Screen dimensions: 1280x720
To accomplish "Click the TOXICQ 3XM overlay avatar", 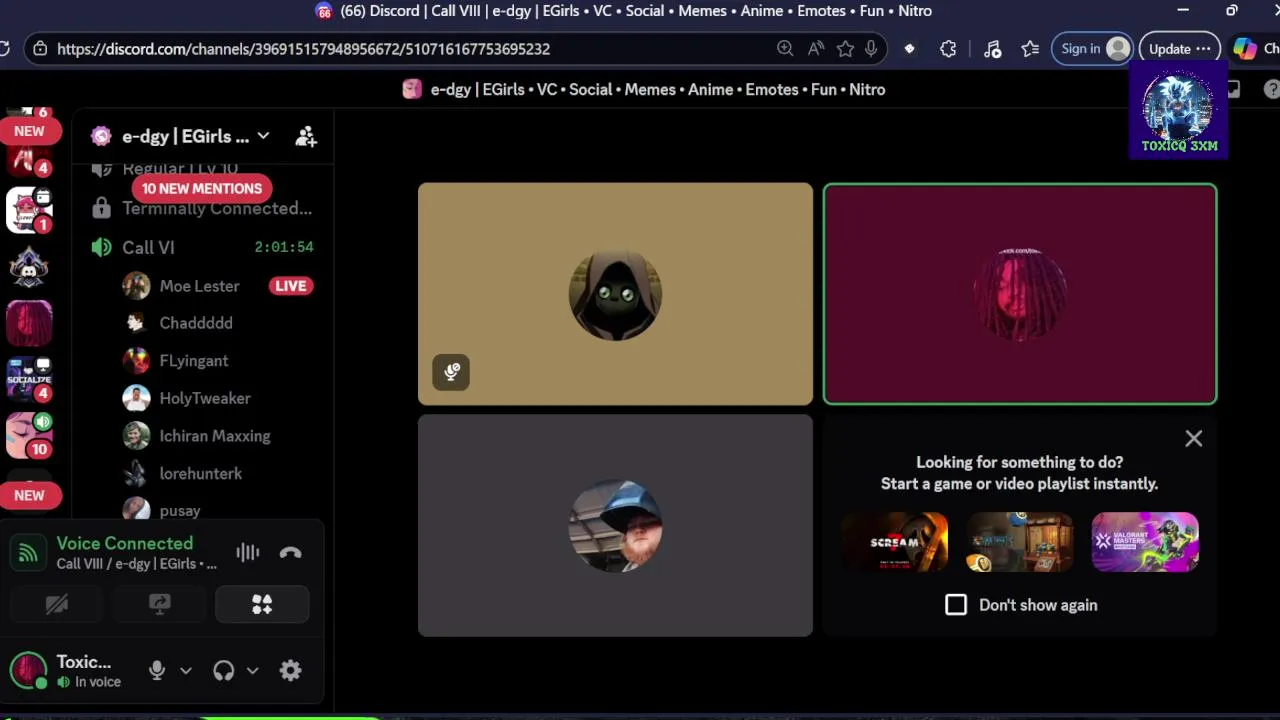I will [1179, 112].
